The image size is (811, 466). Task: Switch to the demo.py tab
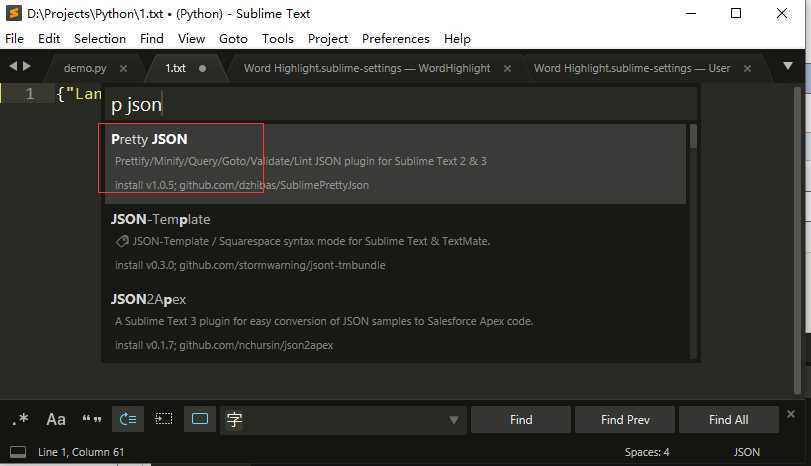(85, 68)
